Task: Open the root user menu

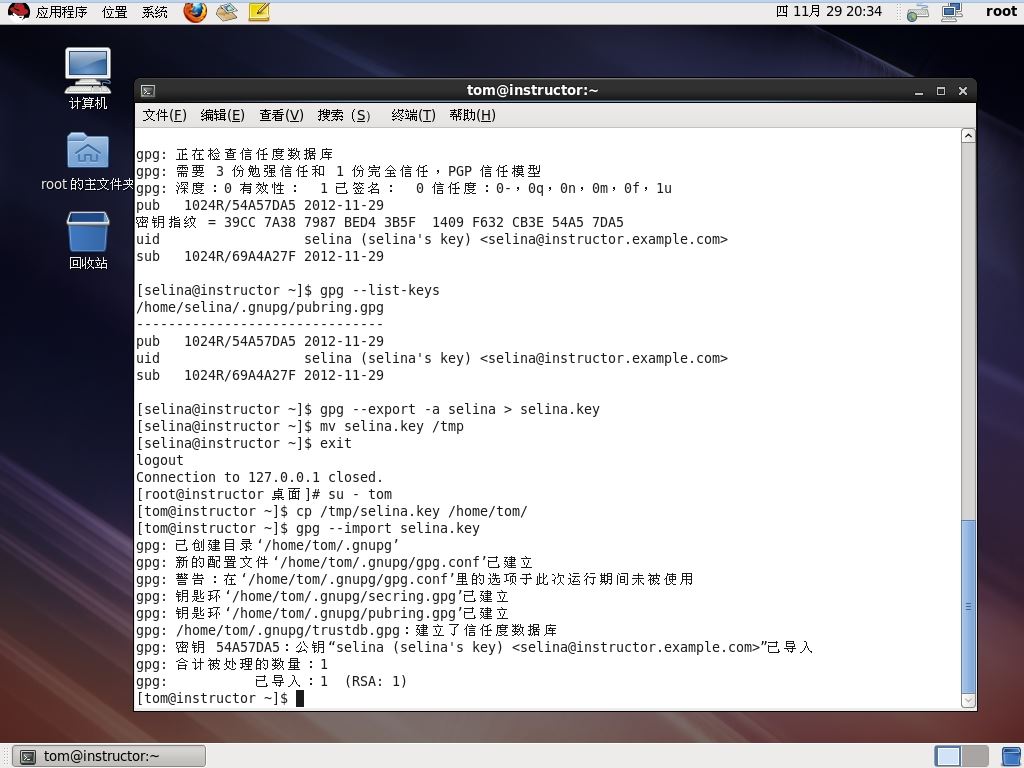Action: coord(1000,11)
